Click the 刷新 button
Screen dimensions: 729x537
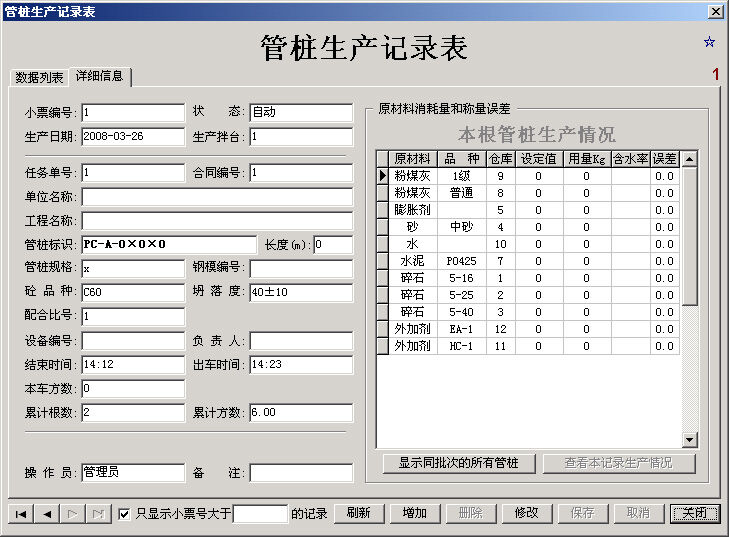pos(358,513)
